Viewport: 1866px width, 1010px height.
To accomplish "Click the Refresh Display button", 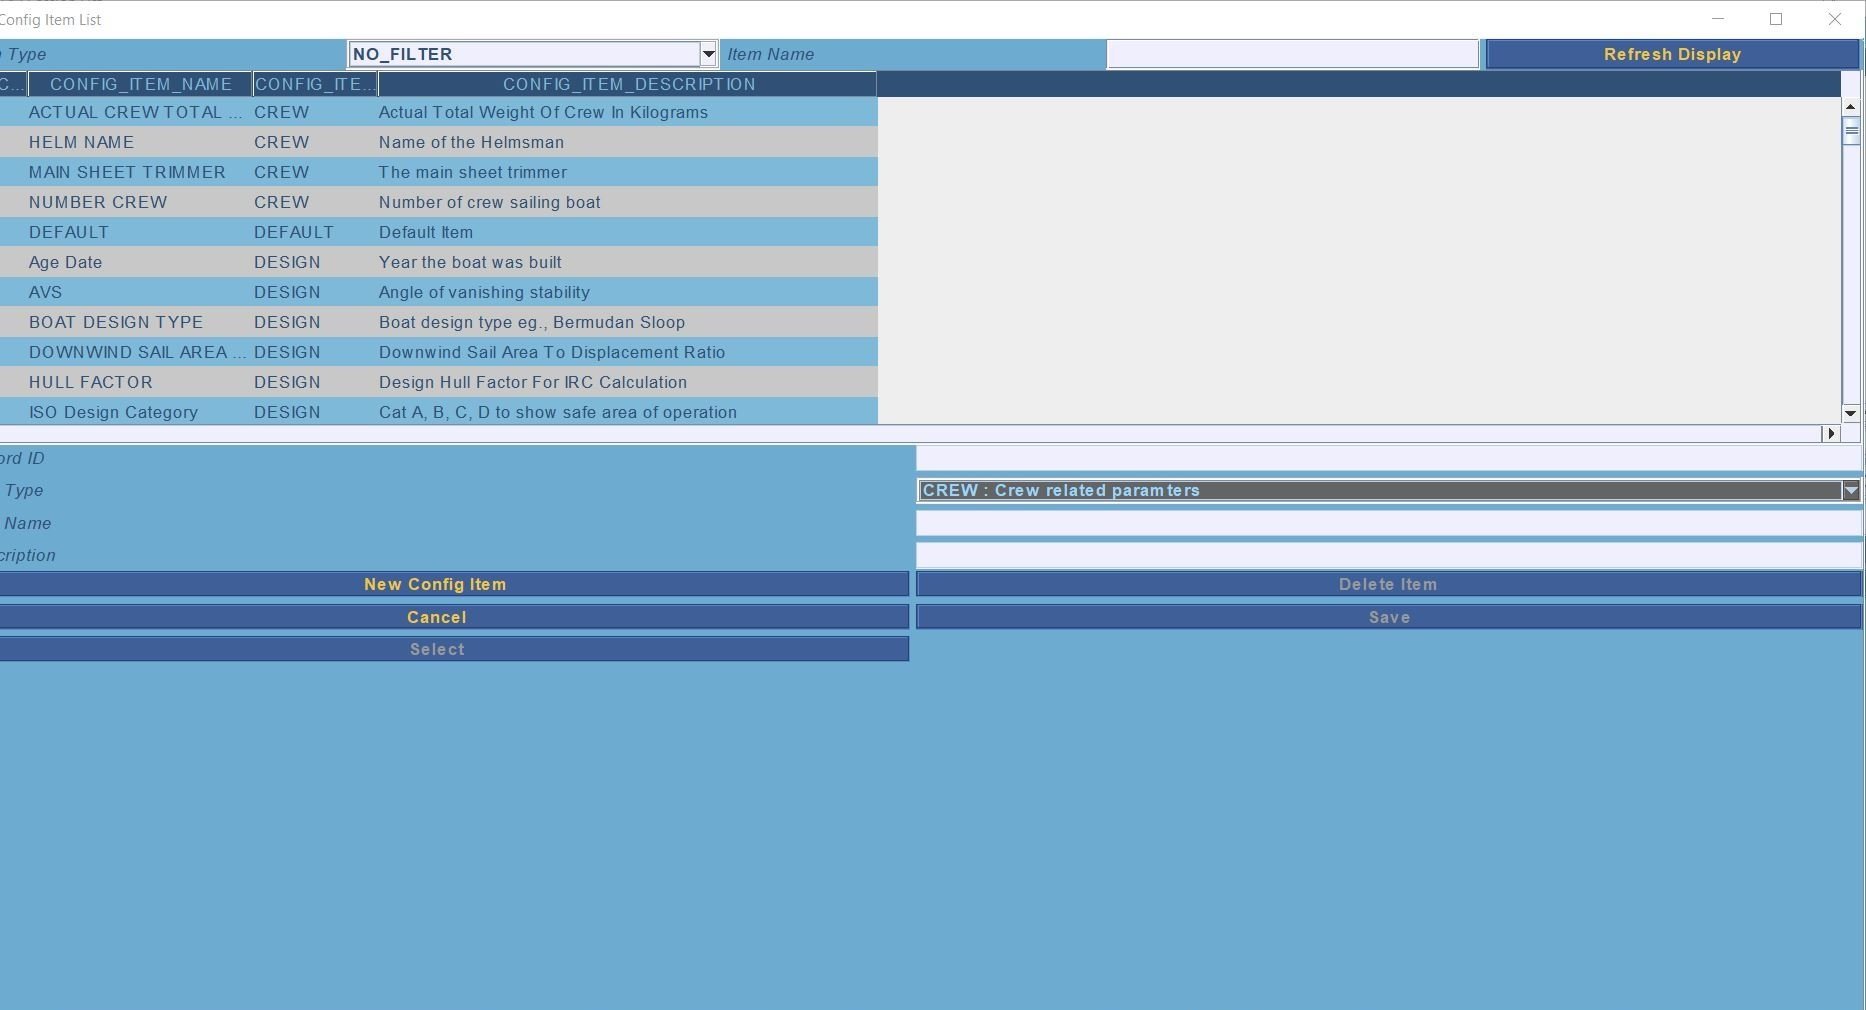I will click(x=1671, y=54).
